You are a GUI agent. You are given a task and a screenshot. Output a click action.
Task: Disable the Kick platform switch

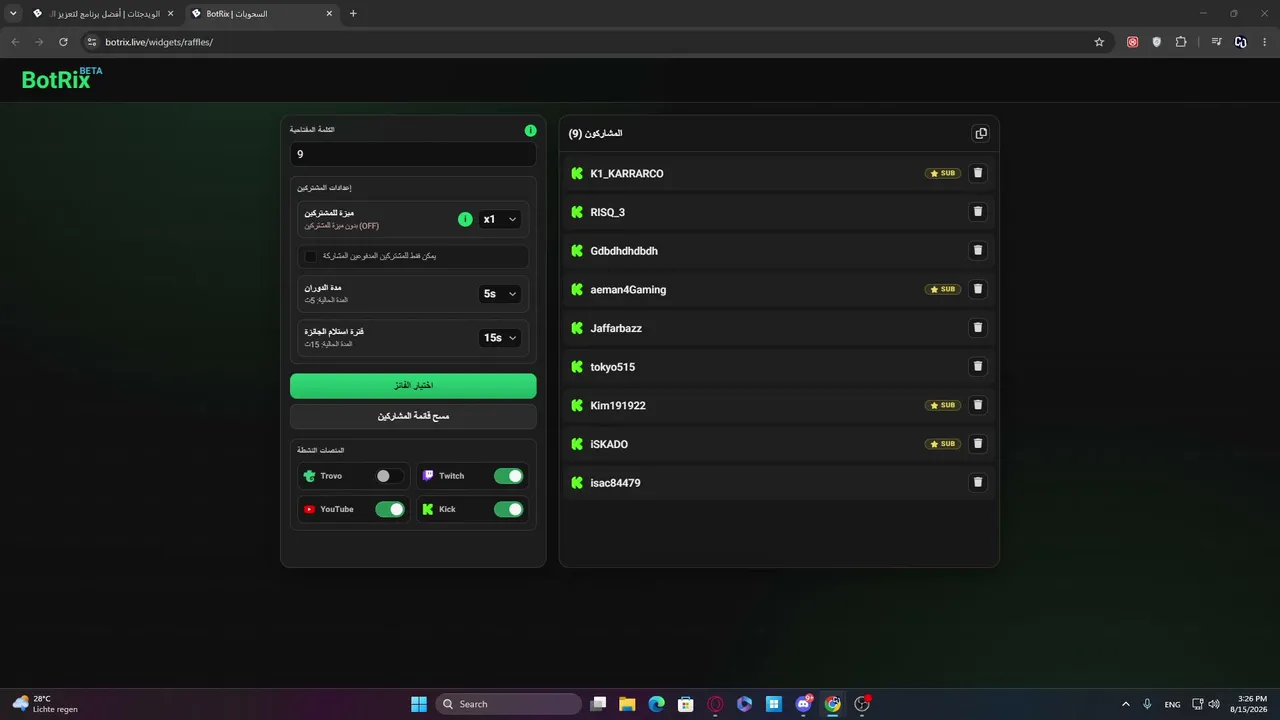pyautogui.click(x=508, y=509)
